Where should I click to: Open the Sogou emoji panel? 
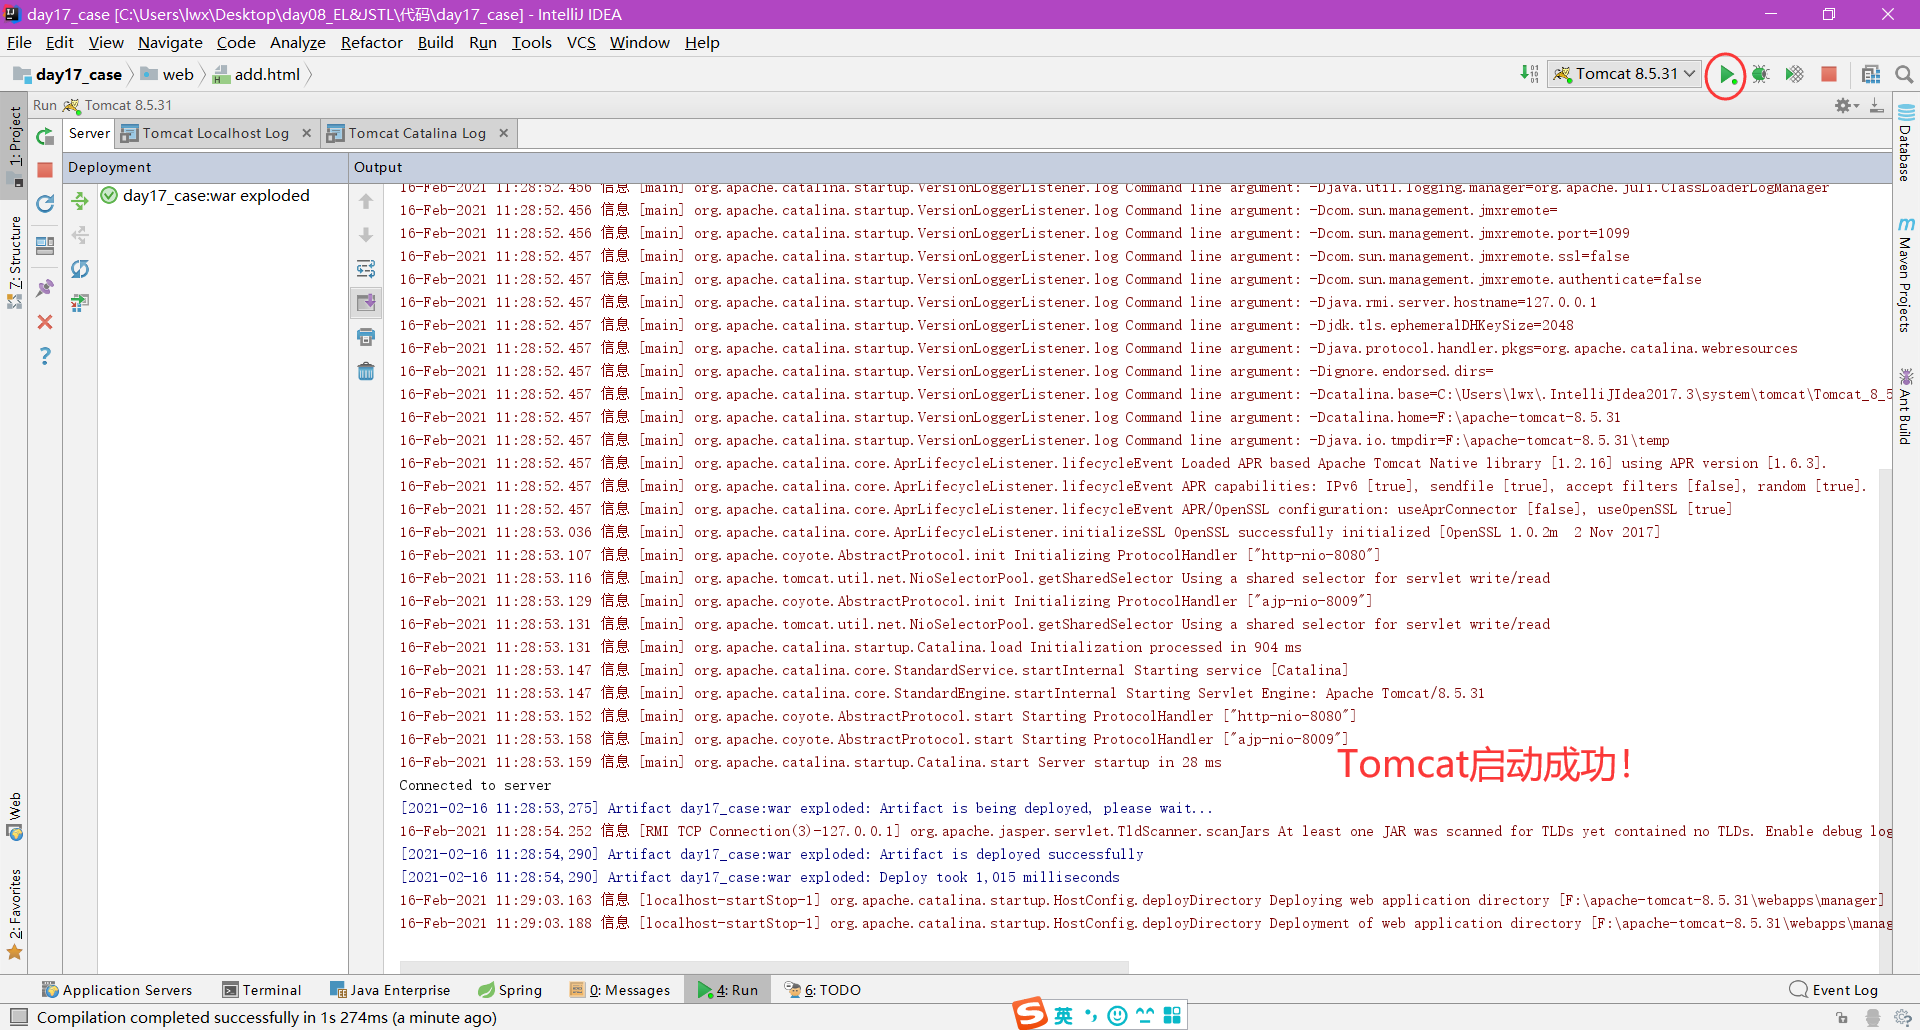pos(1117,1016)
